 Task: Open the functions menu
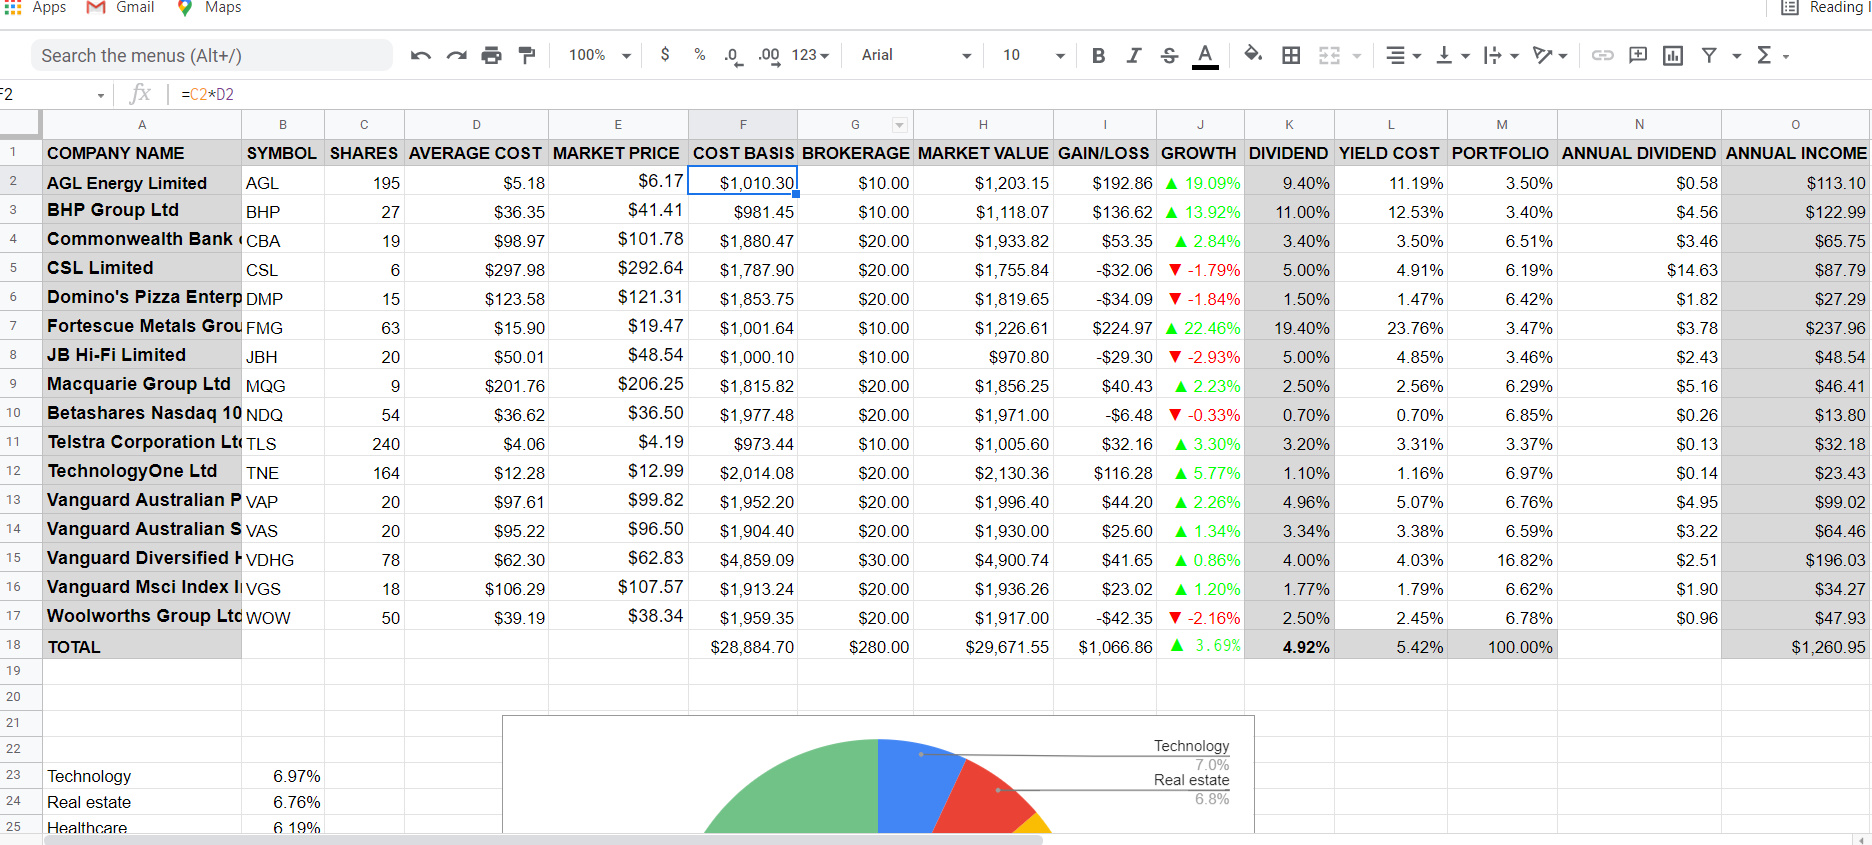click(x=1772, y=56)
